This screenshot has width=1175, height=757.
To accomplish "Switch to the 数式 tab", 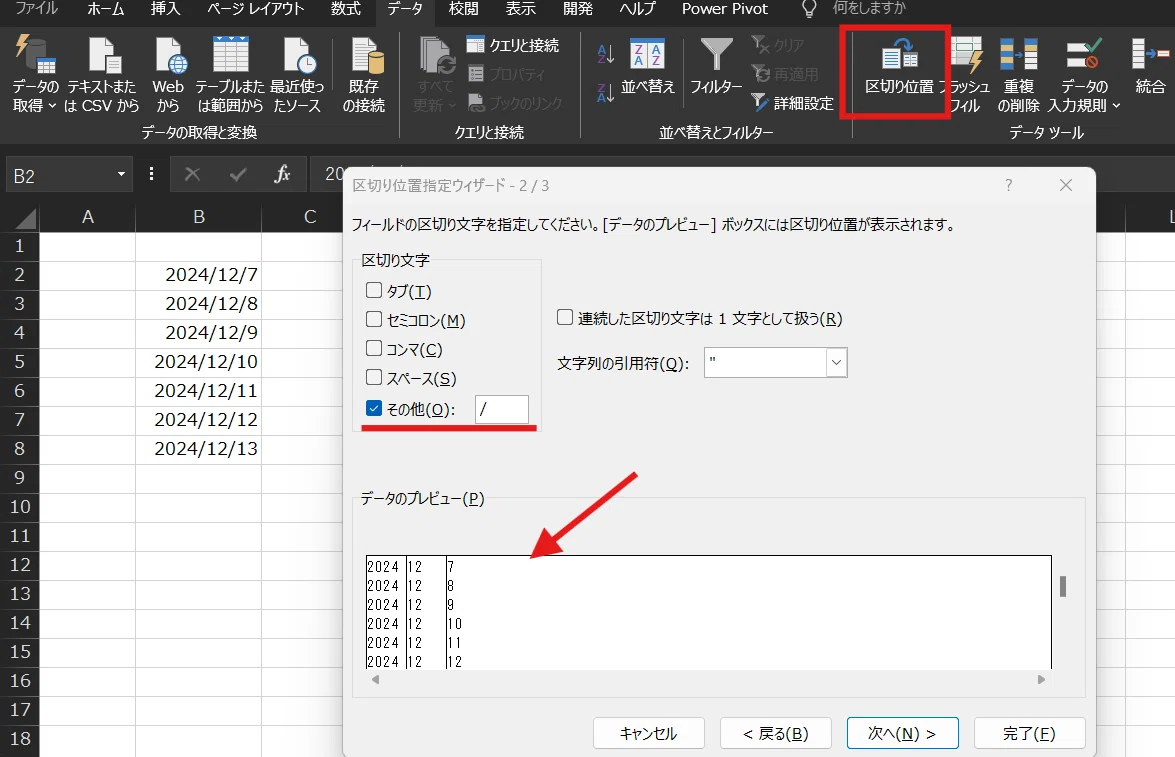I will 346,9.
